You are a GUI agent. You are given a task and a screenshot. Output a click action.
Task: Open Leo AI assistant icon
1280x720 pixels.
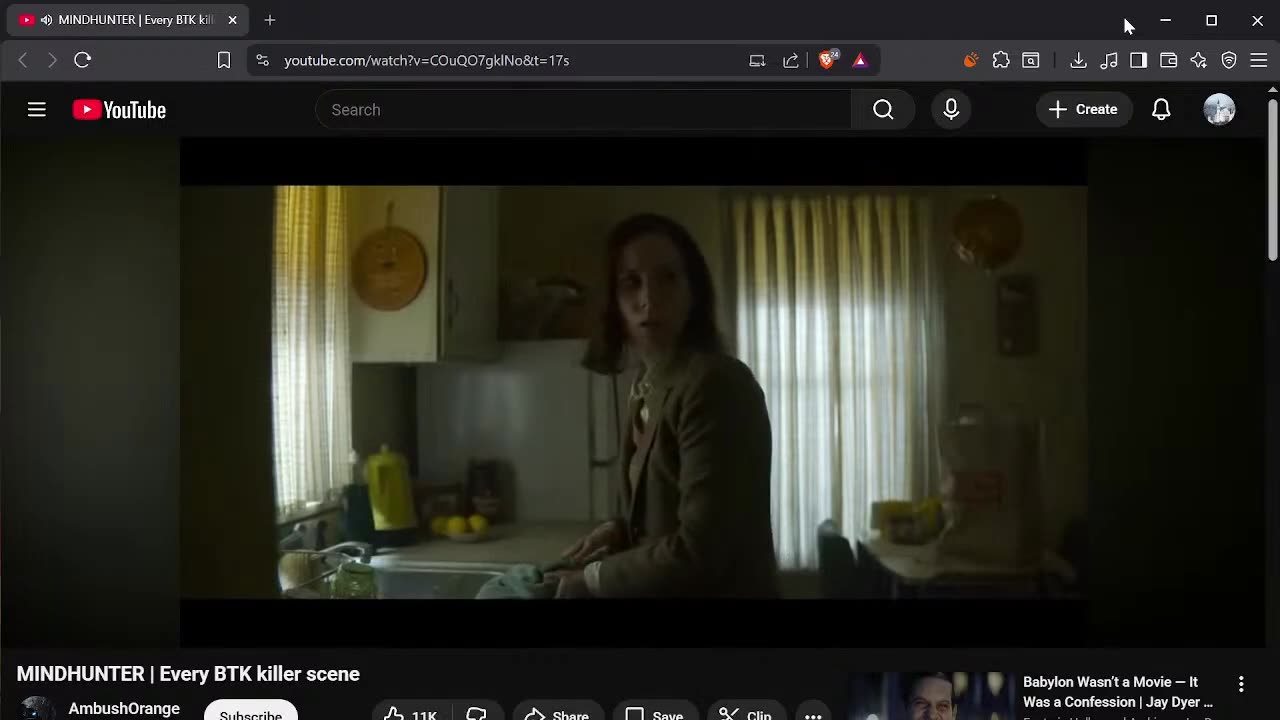click(x=1199, y=61)
